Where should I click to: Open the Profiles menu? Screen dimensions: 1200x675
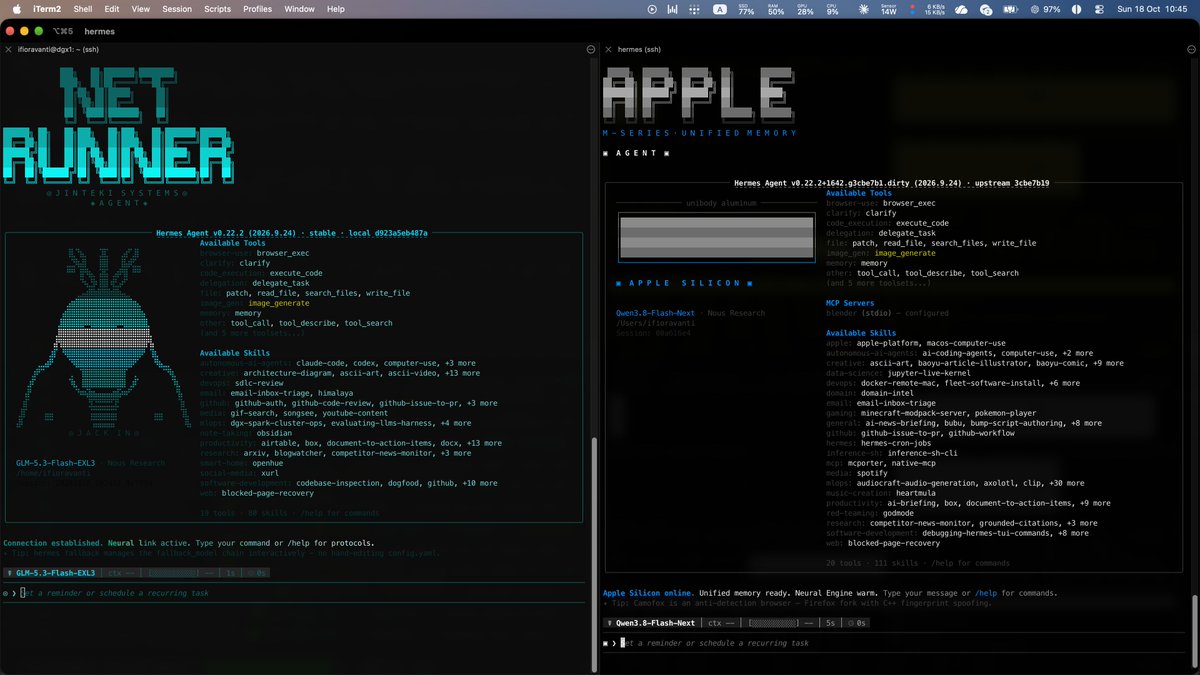(x=257, y=9)
